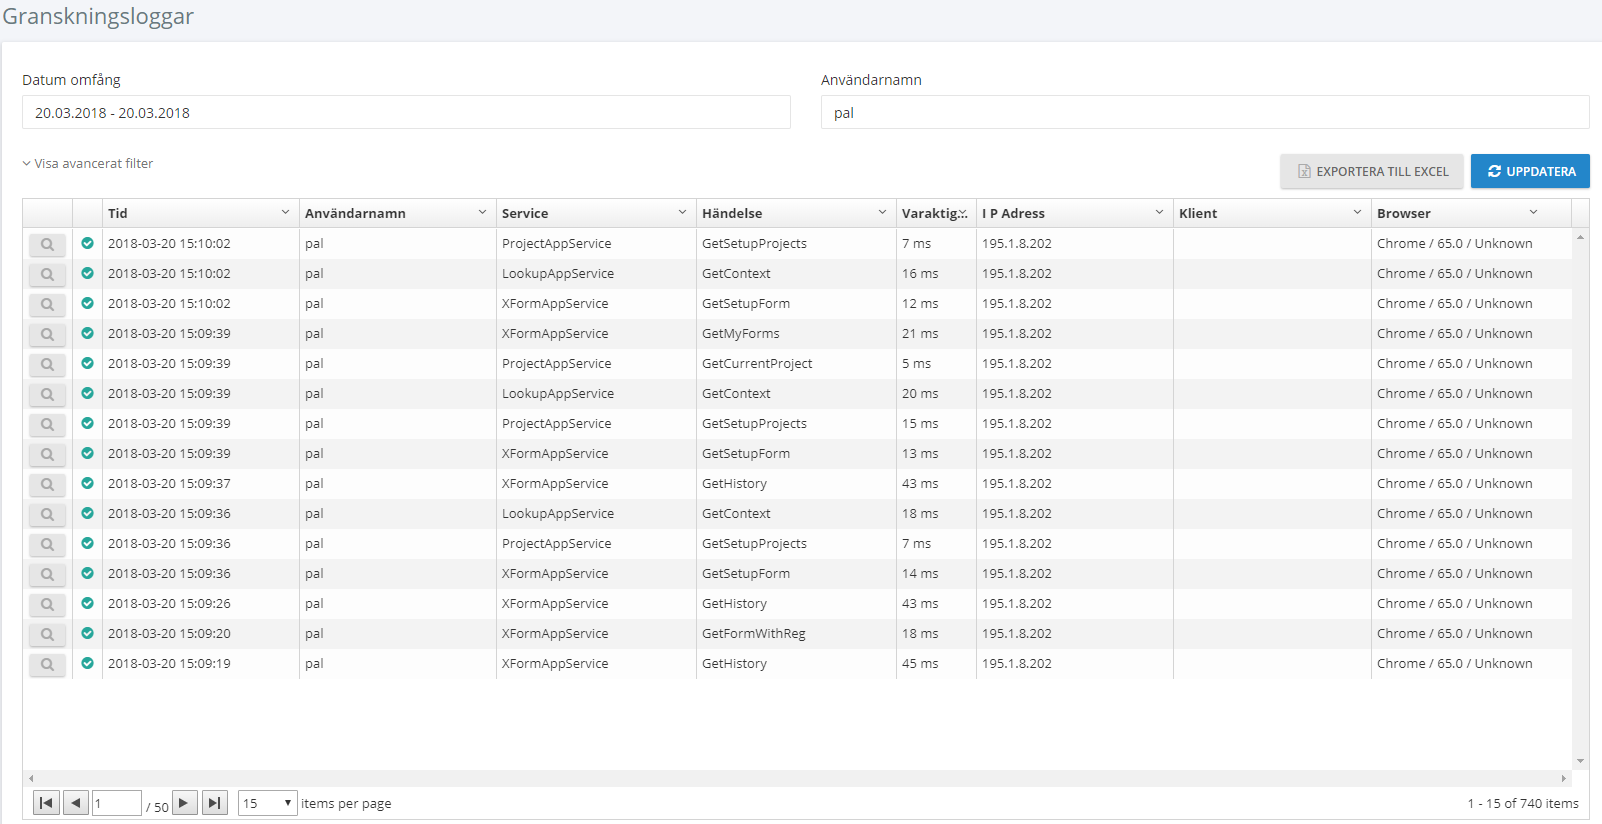Click the horizontal scrollbar left arrow
The image size is (1602, 824).
[x=31, y=778]
